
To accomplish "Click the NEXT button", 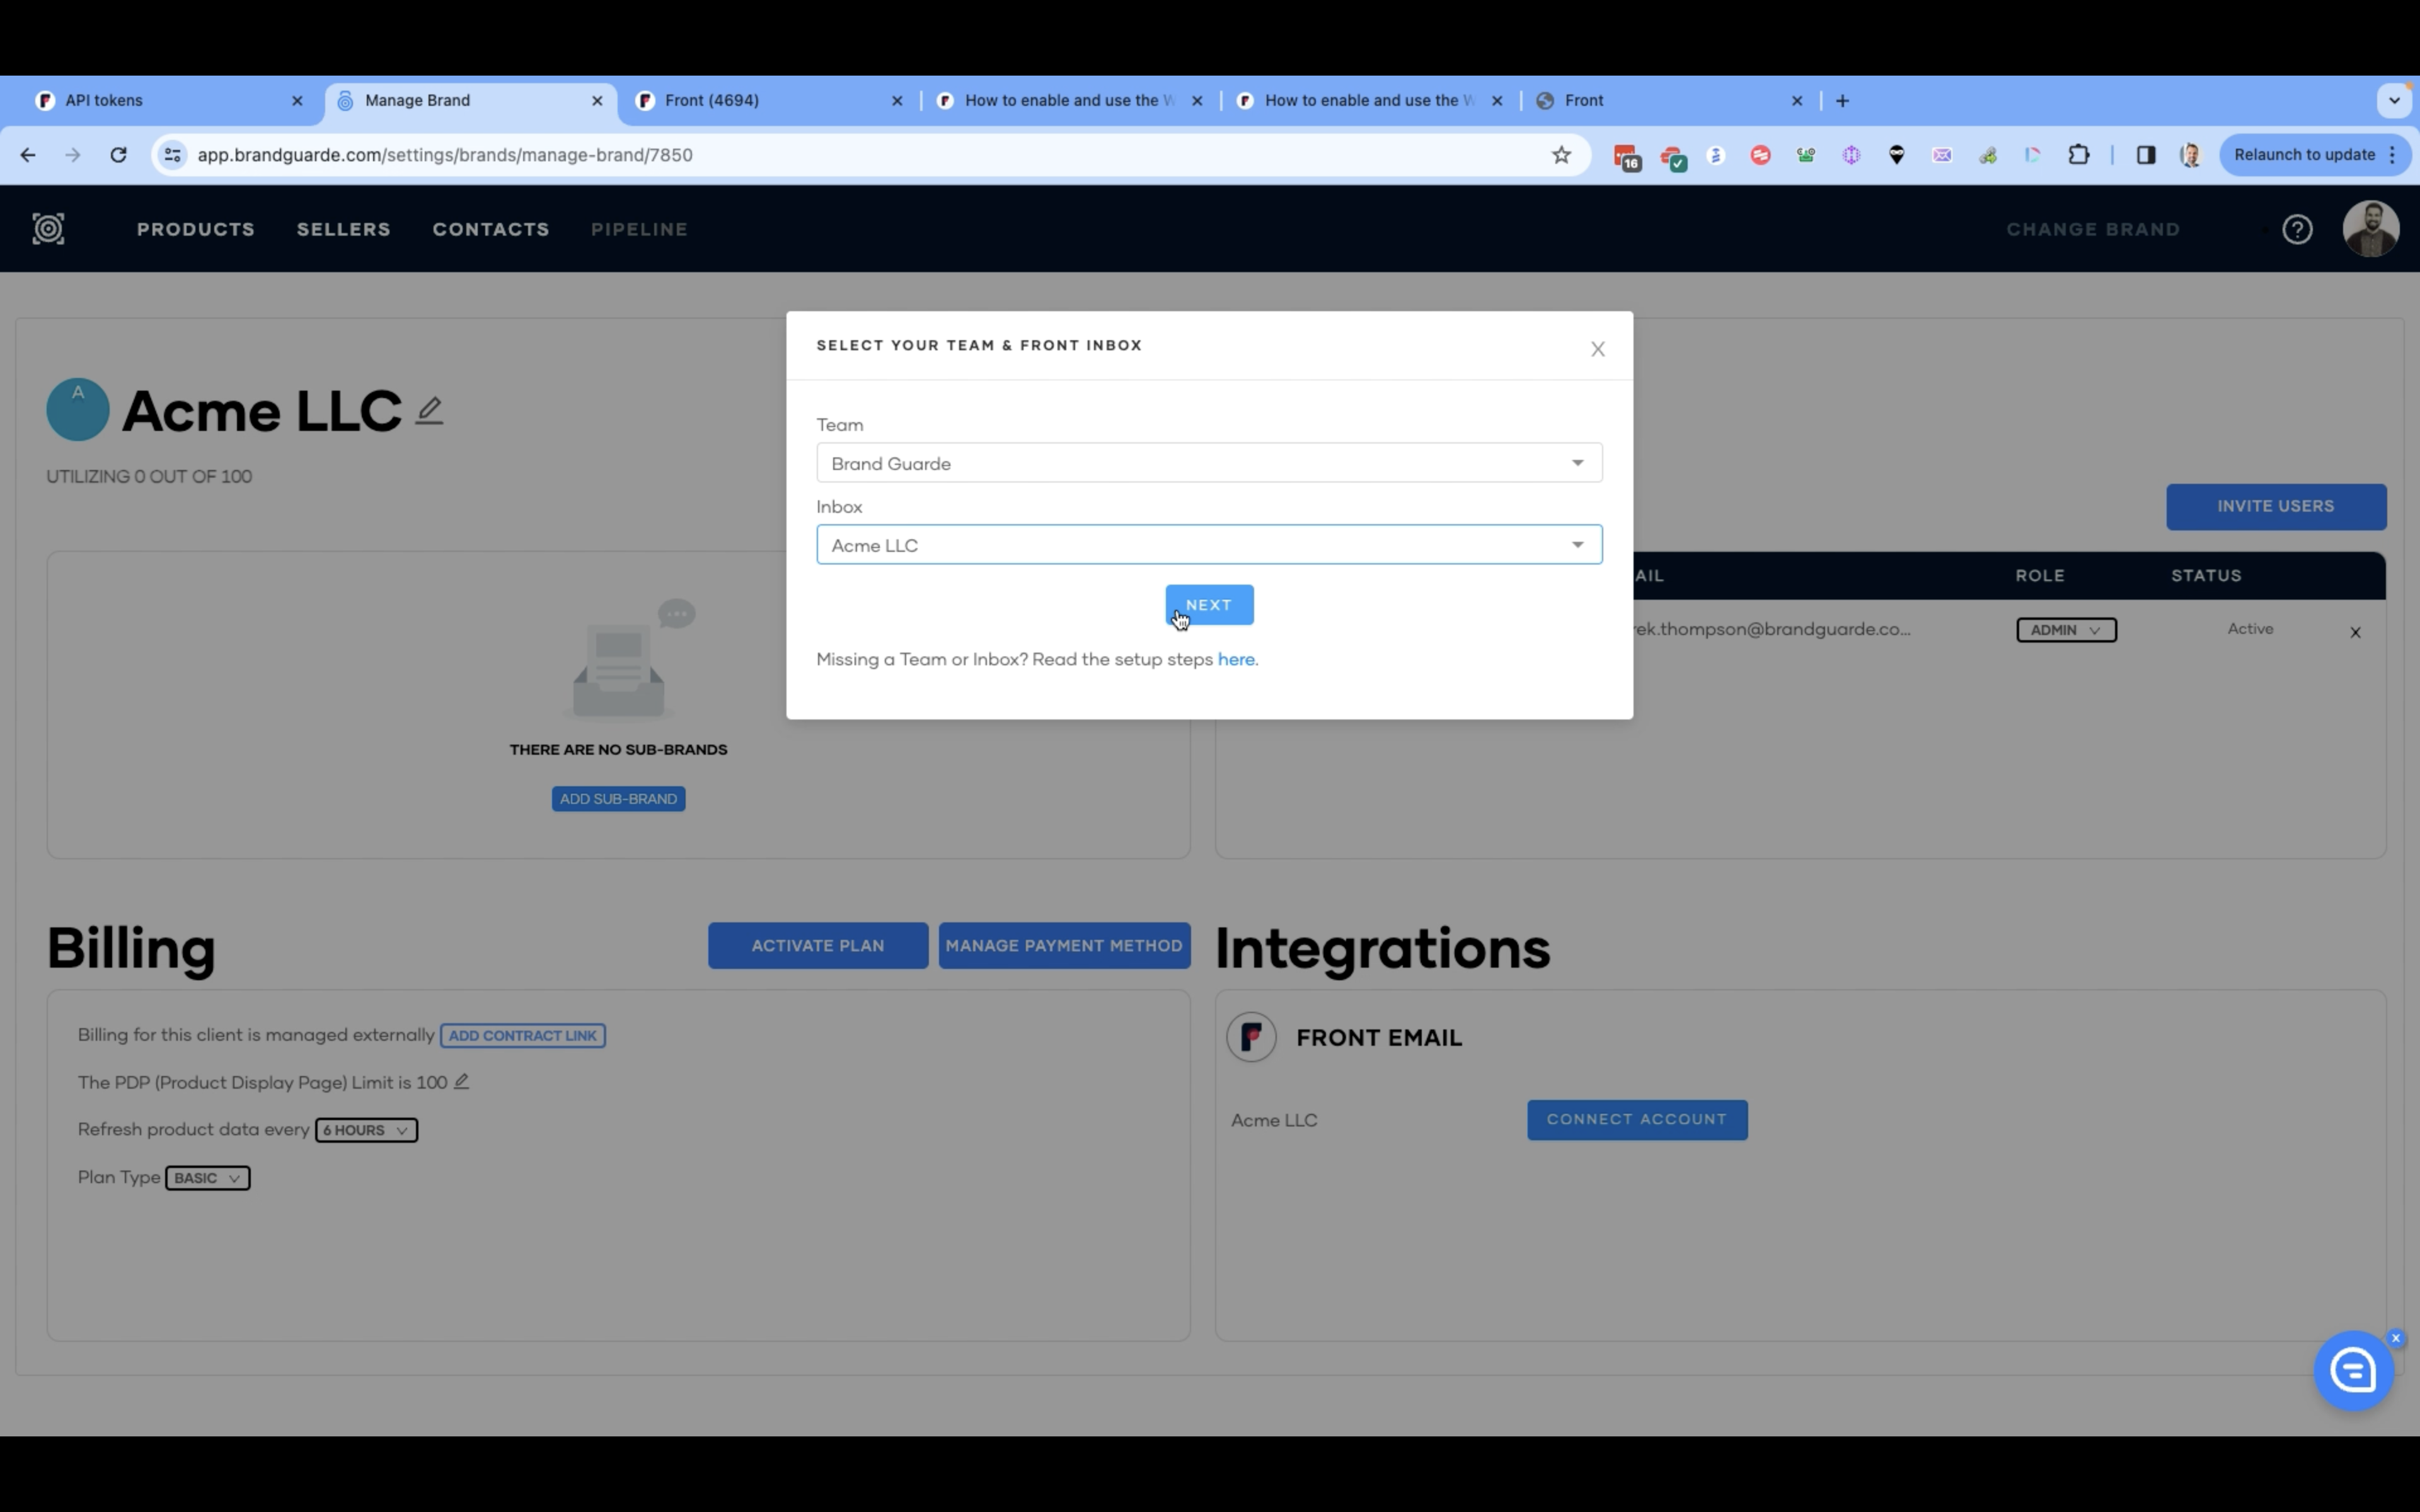I will tap(1209, 605).
